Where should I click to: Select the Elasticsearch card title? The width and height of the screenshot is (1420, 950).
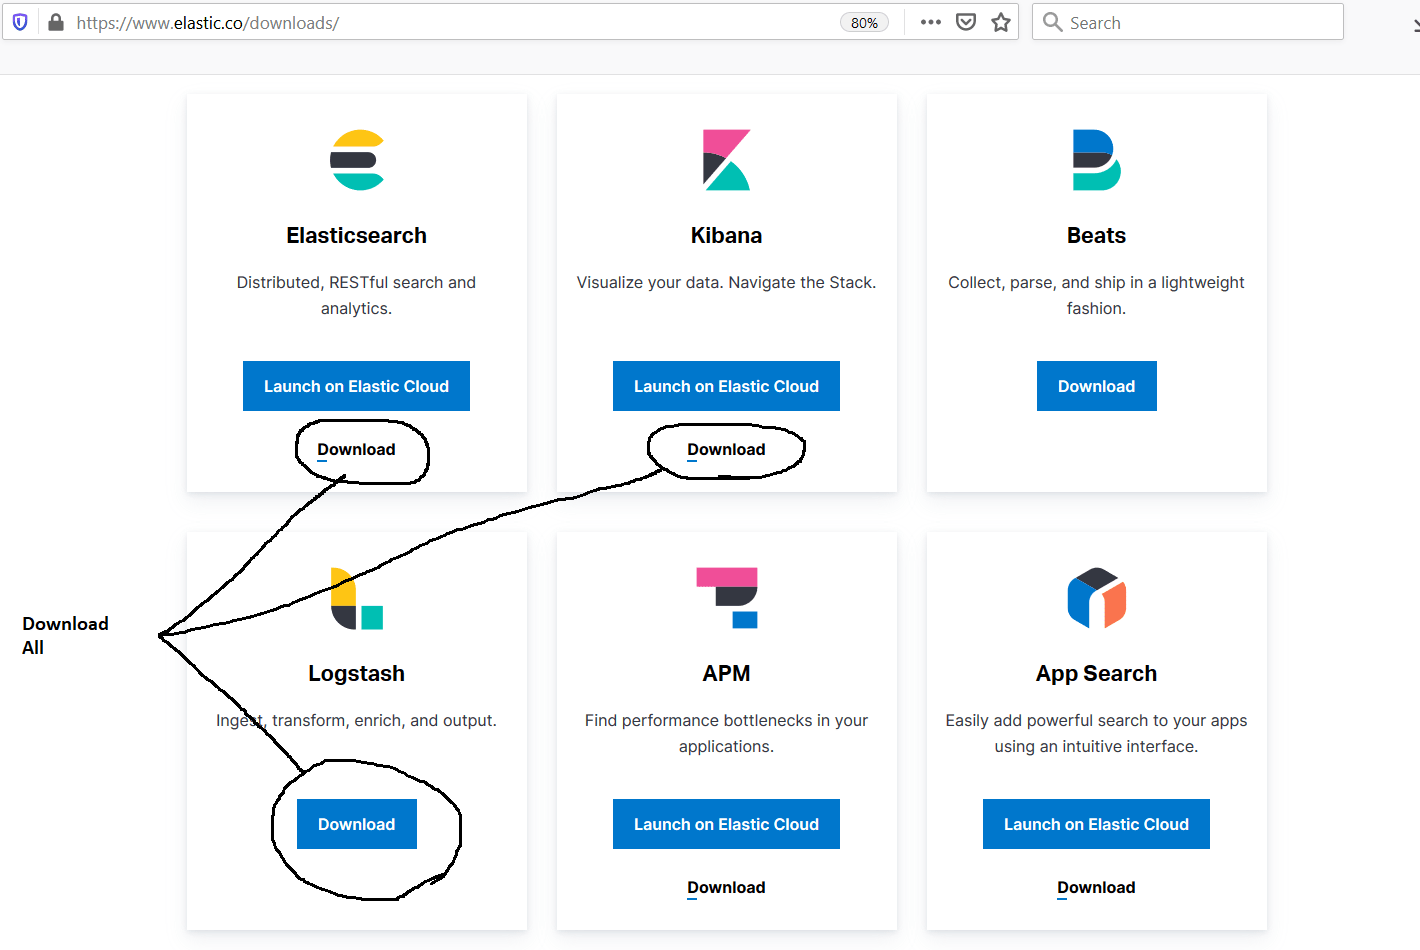tap(357, 236)
